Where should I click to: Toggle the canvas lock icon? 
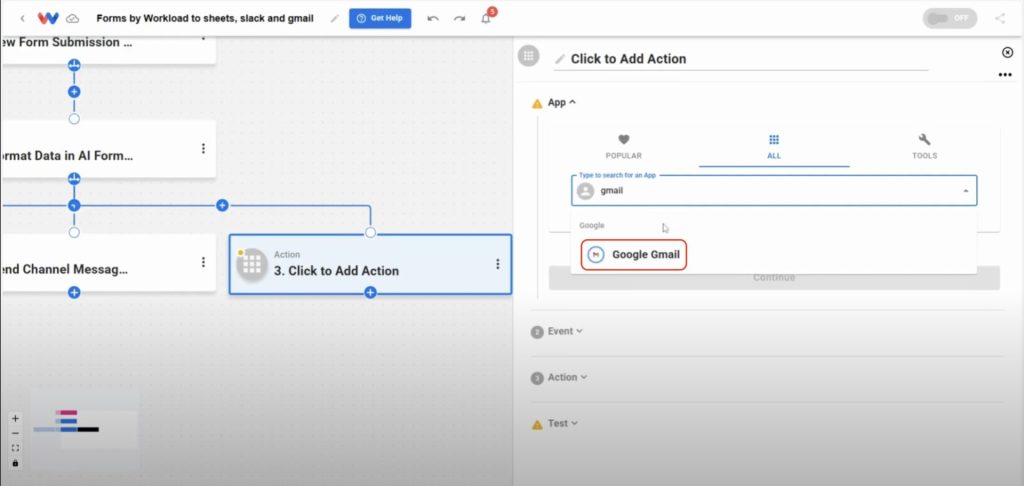tap(16, 463)
